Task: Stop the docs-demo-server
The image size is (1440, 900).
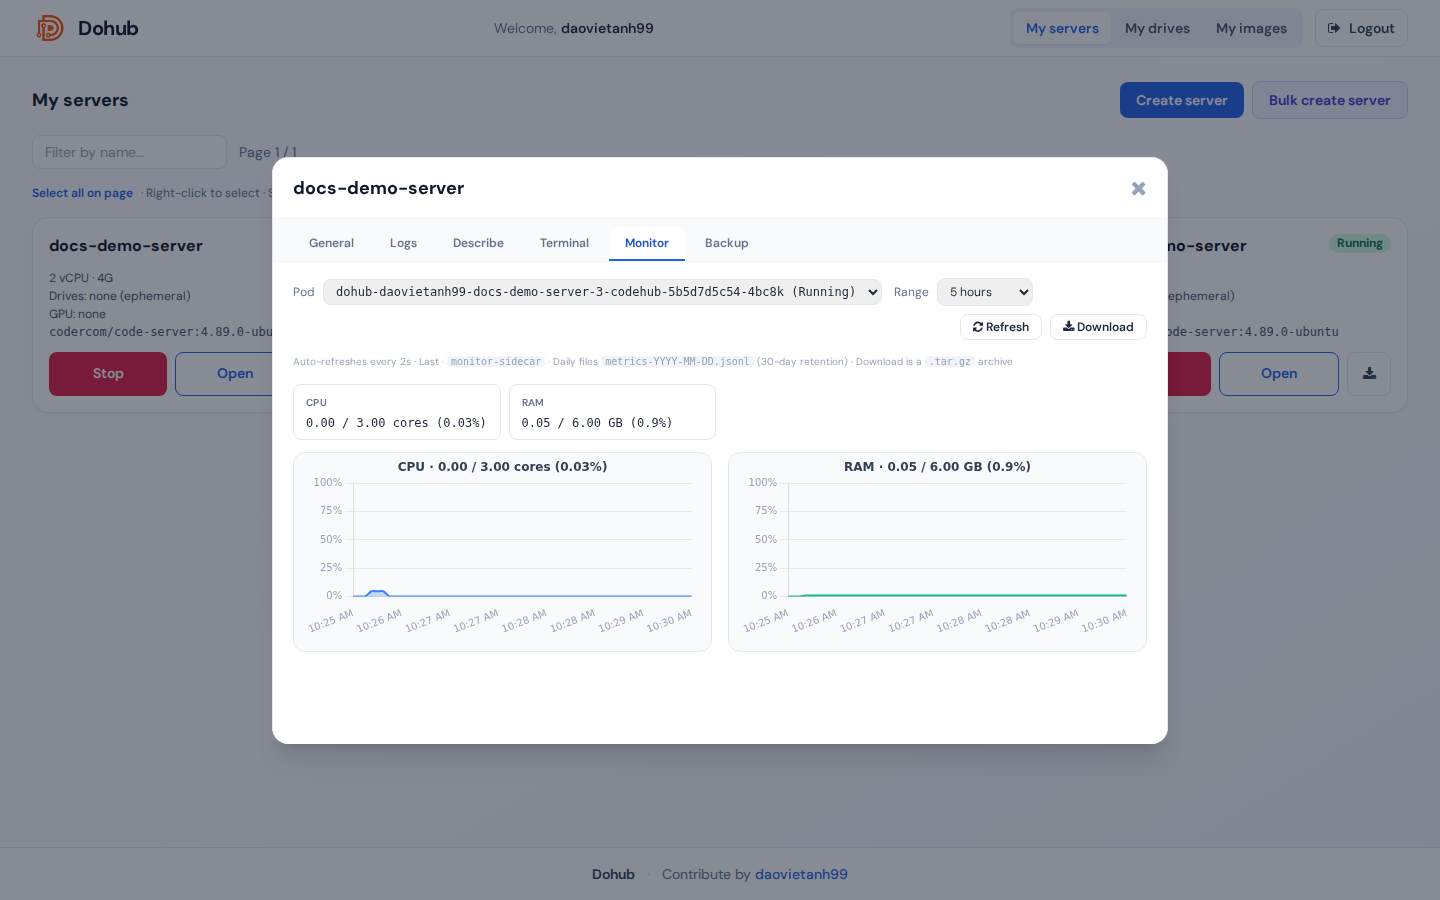Action: point(108,374)
